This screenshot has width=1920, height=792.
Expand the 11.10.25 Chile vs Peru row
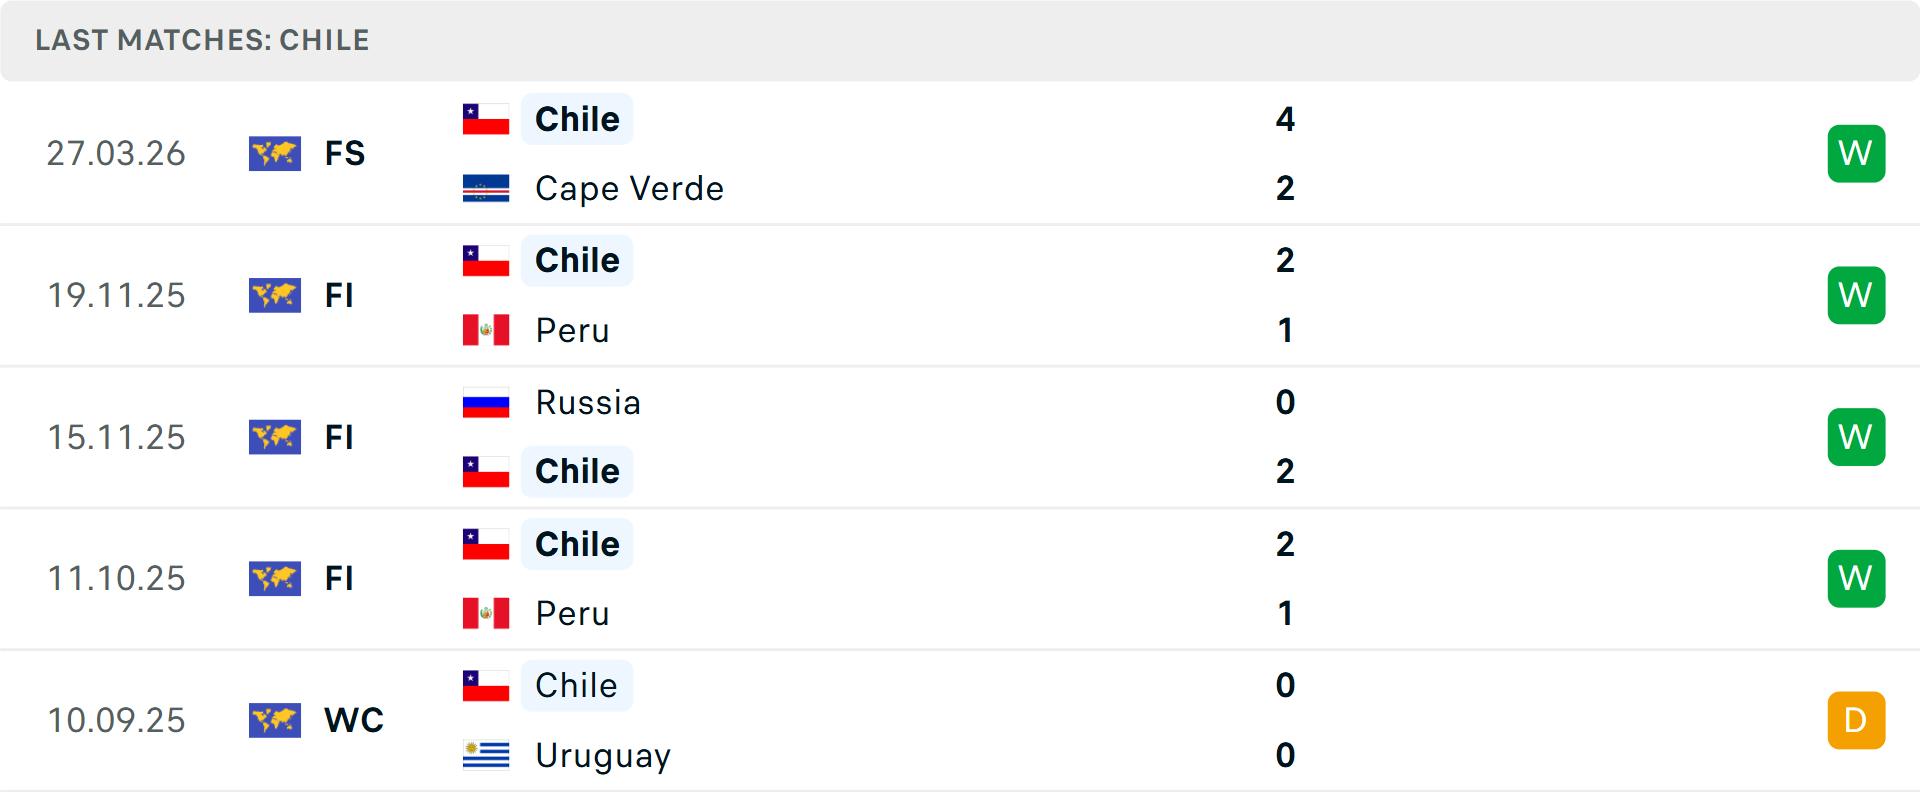[960, 578]
